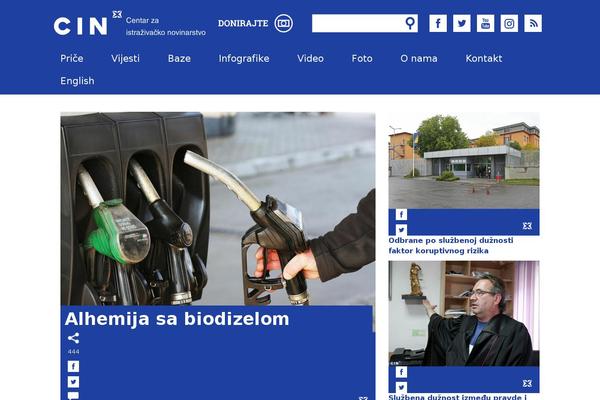Go to the Foto section
This screenshot has width=600, height=400.
click(x=362, y=58)
